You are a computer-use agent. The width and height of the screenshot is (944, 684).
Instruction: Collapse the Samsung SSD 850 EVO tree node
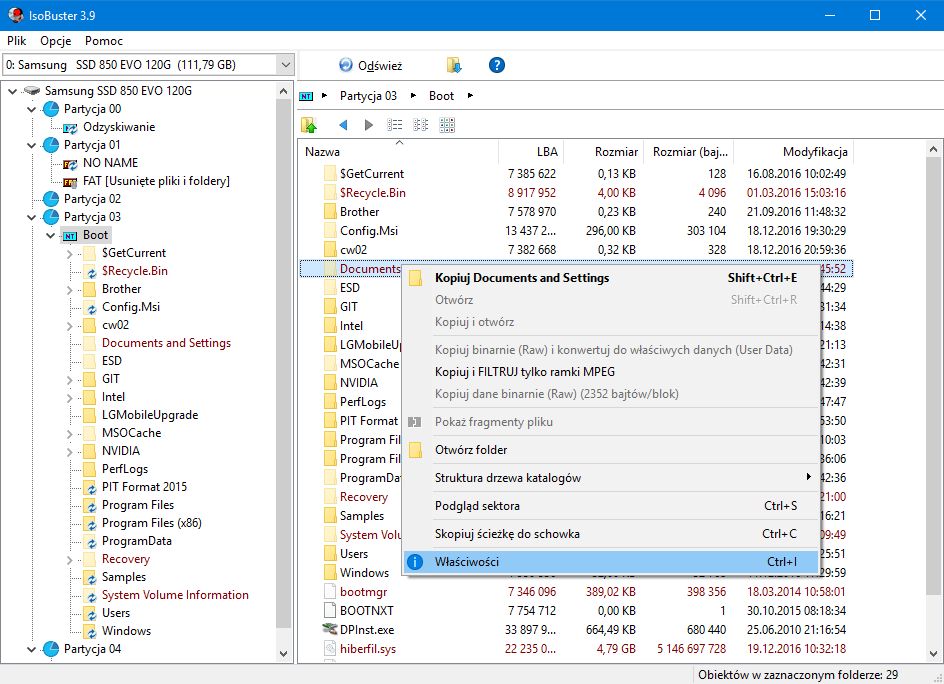13,92
